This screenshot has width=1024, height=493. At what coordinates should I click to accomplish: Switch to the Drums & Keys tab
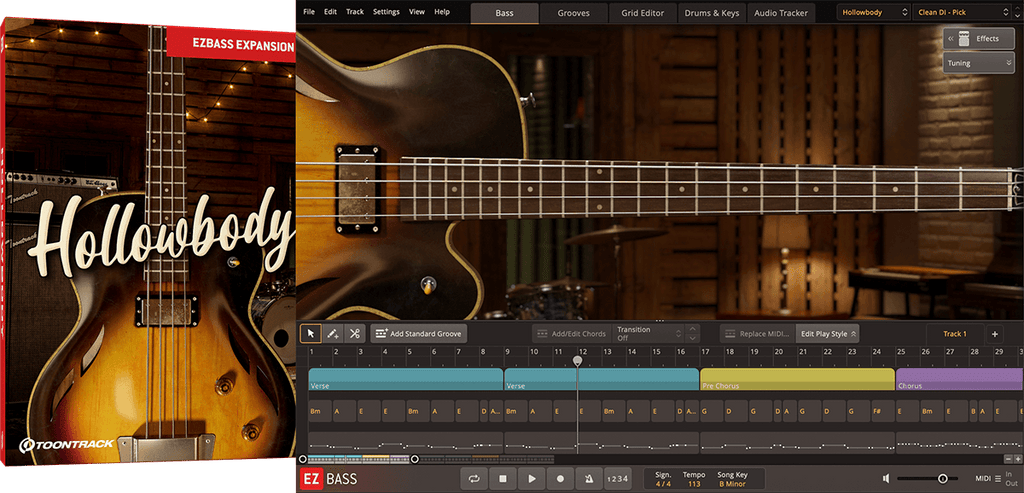pos(711,12)
